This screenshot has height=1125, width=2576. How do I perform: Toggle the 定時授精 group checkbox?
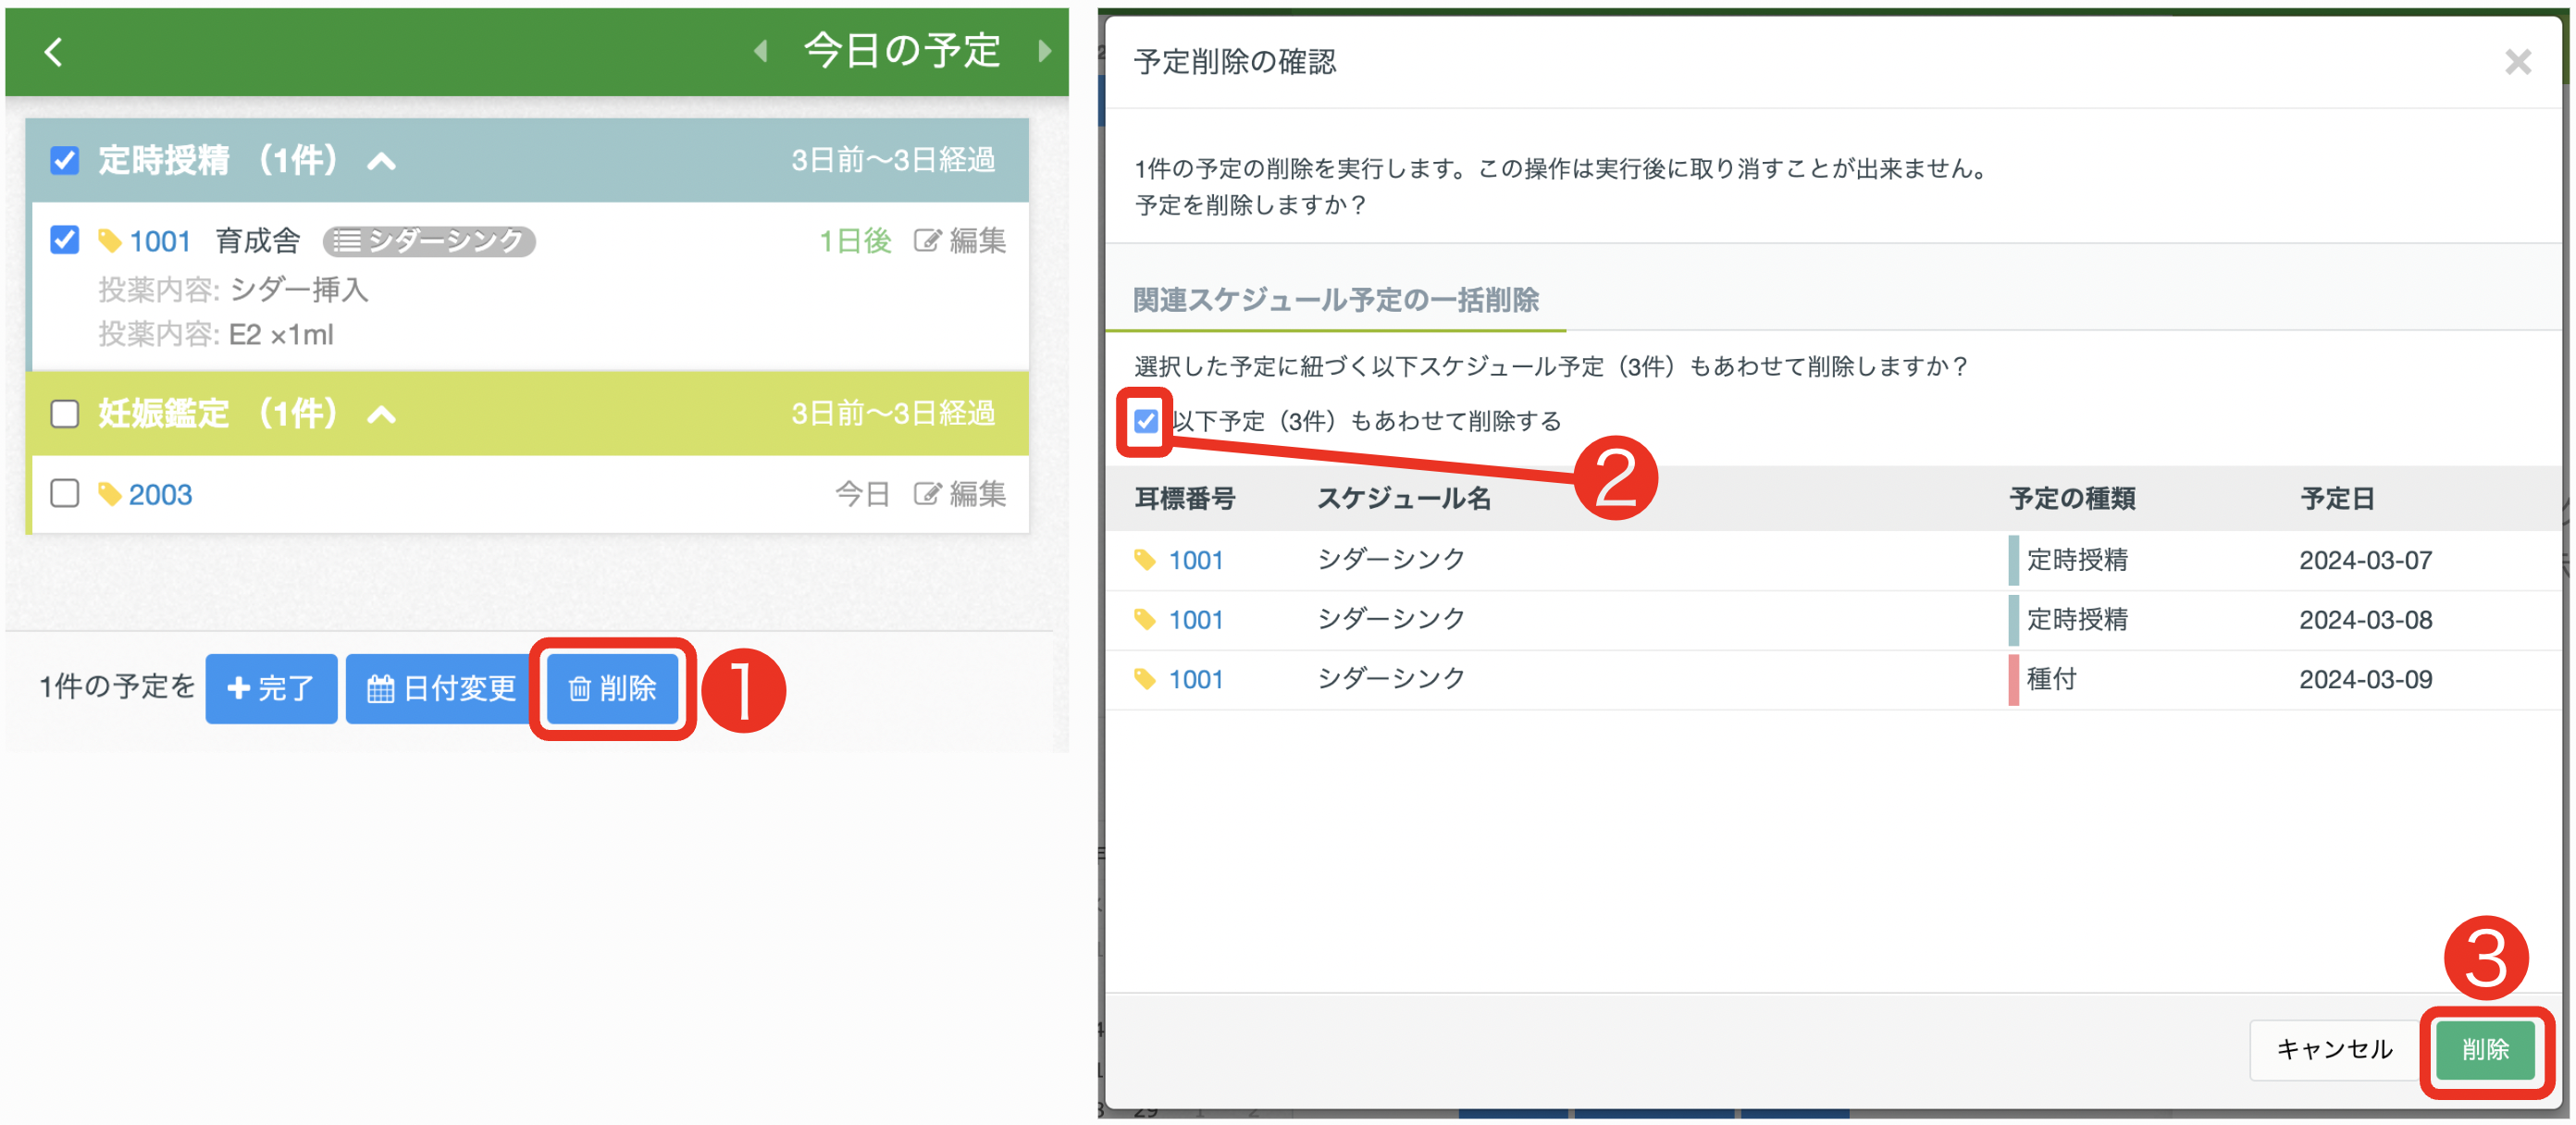[65, 160]
